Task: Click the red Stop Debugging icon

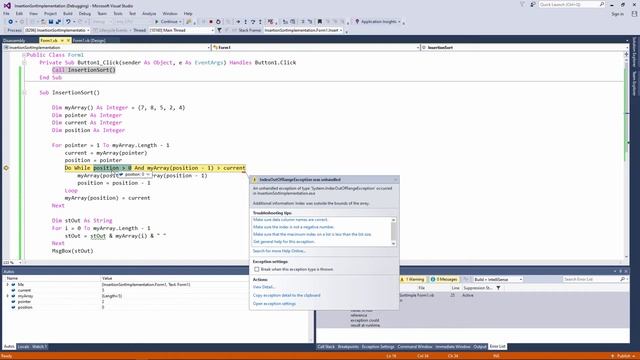Action: (x=211, y=22)
